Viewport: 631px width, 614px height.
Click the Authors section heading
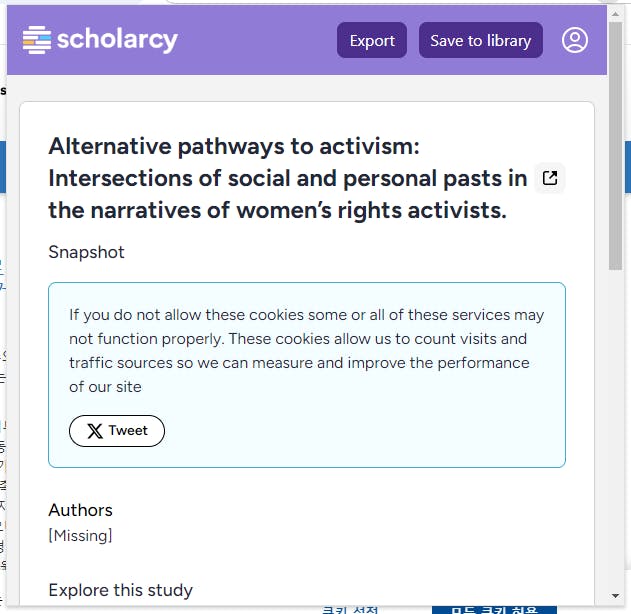[x=81, y=510]
